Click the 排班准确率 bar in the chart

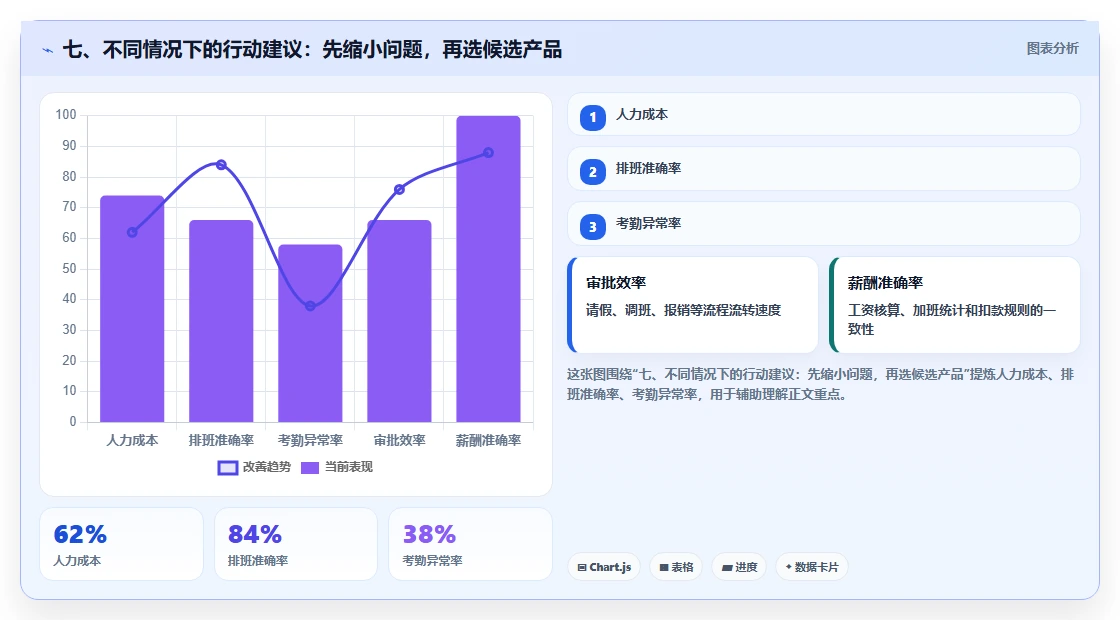coord(221,321)
